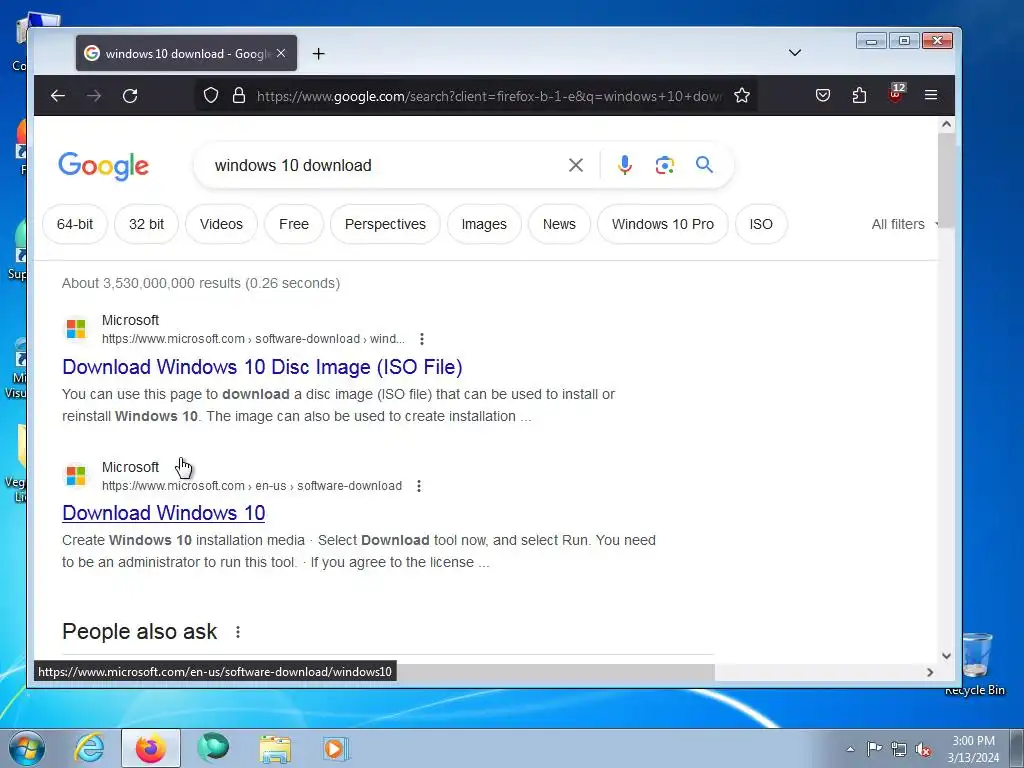The image size is (1024, 768).
Task: Show hidden tray icons arrow
Action: [850, 750]
